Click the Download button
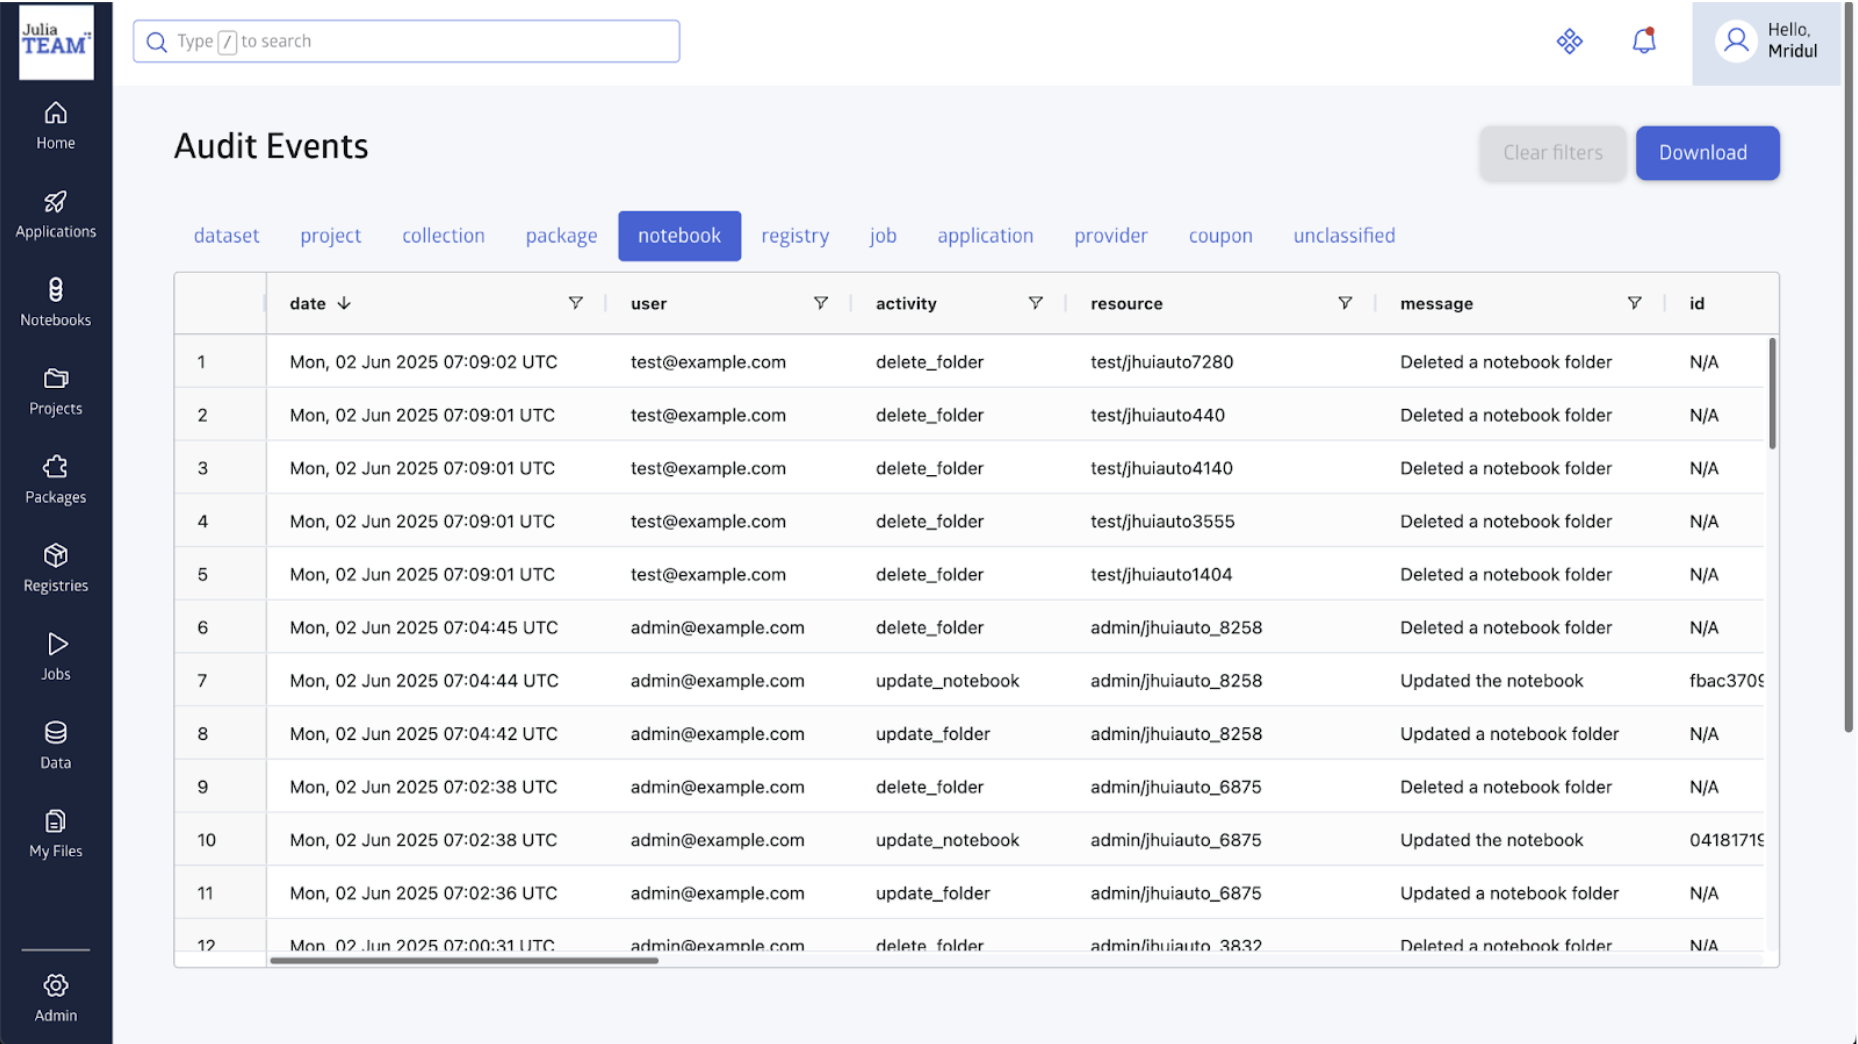1858x1044 pixels. pos(1706,153)
